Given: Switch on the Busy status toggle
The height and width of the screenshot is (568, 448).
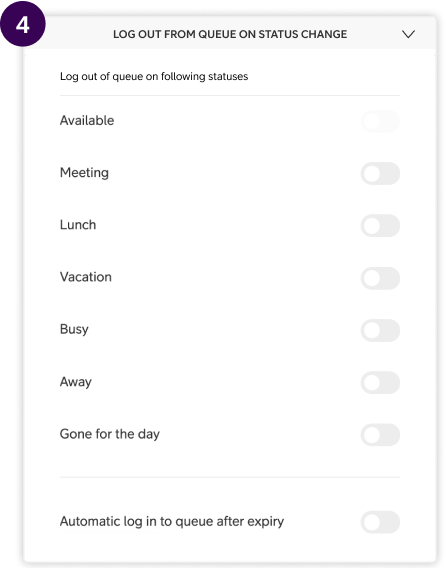Looking at the screenshot, I should pyautogui.click(x=380, y=330).
